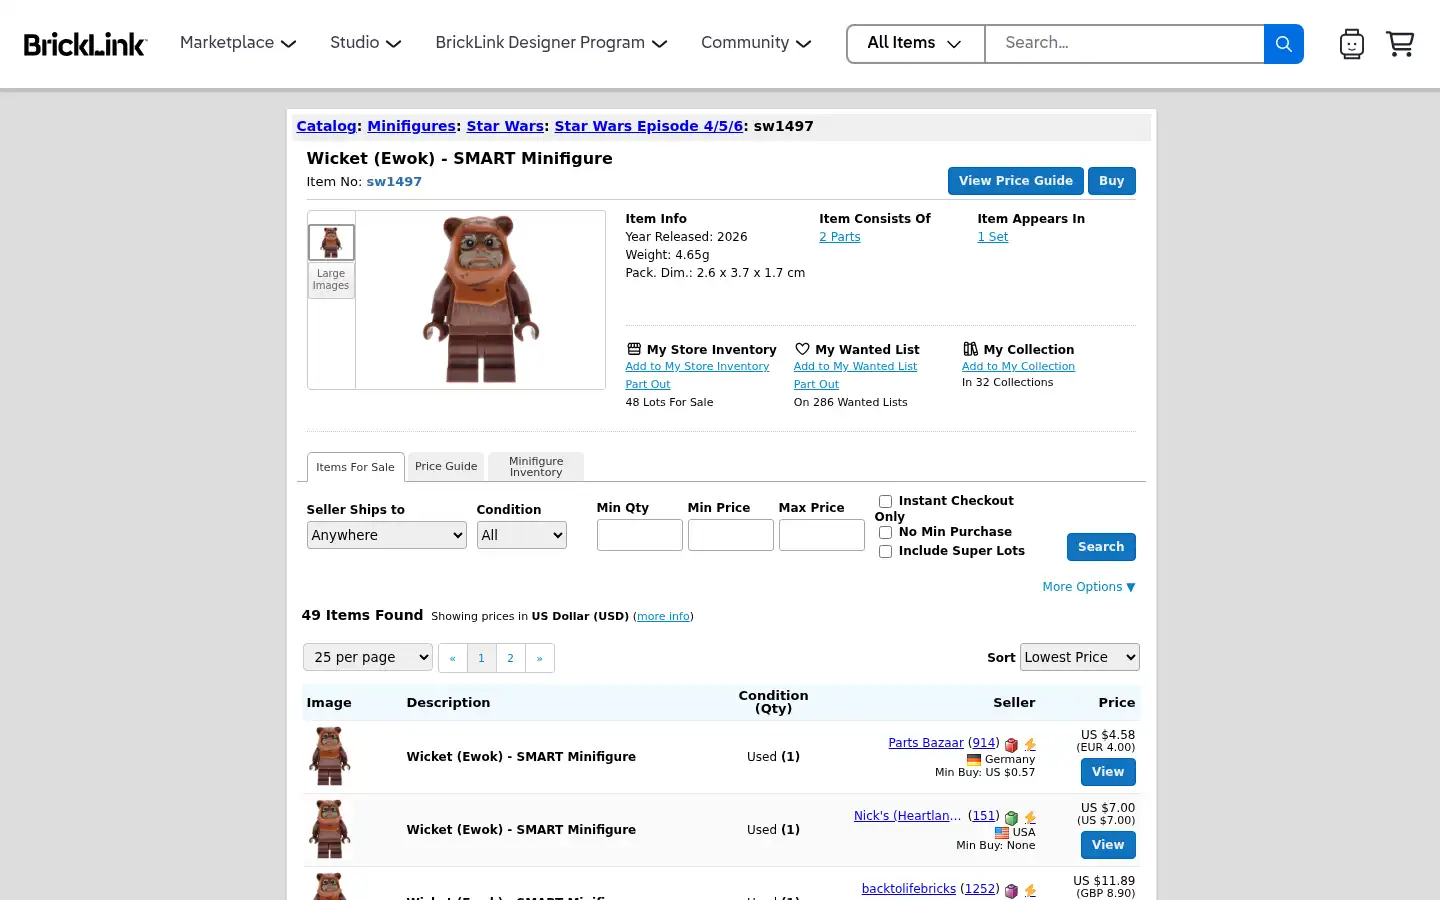1440x900 pixels.
Task: Click the Buy button
Action: (1112, 181)
